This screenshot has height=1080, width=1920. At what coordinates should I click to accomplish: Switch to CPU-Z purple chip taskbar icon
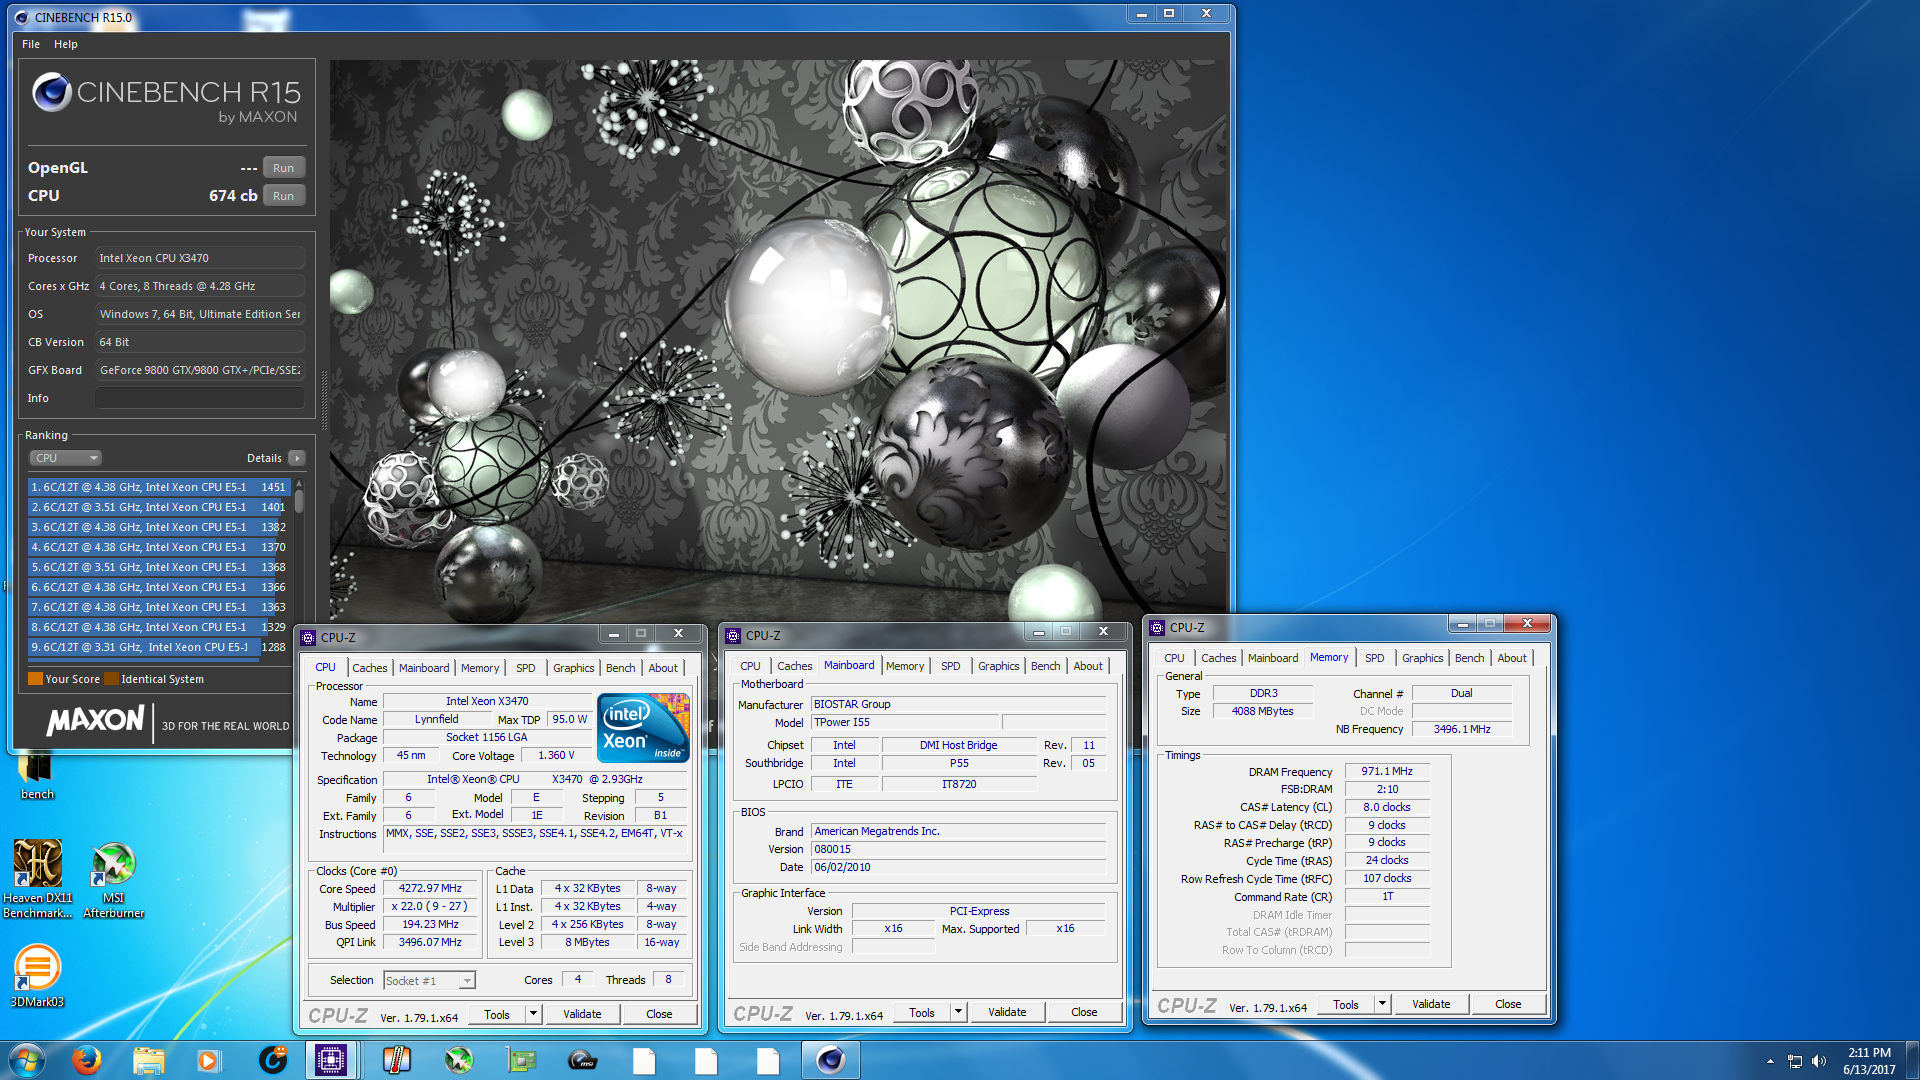pyautogui.click(x=331, y=1060)
